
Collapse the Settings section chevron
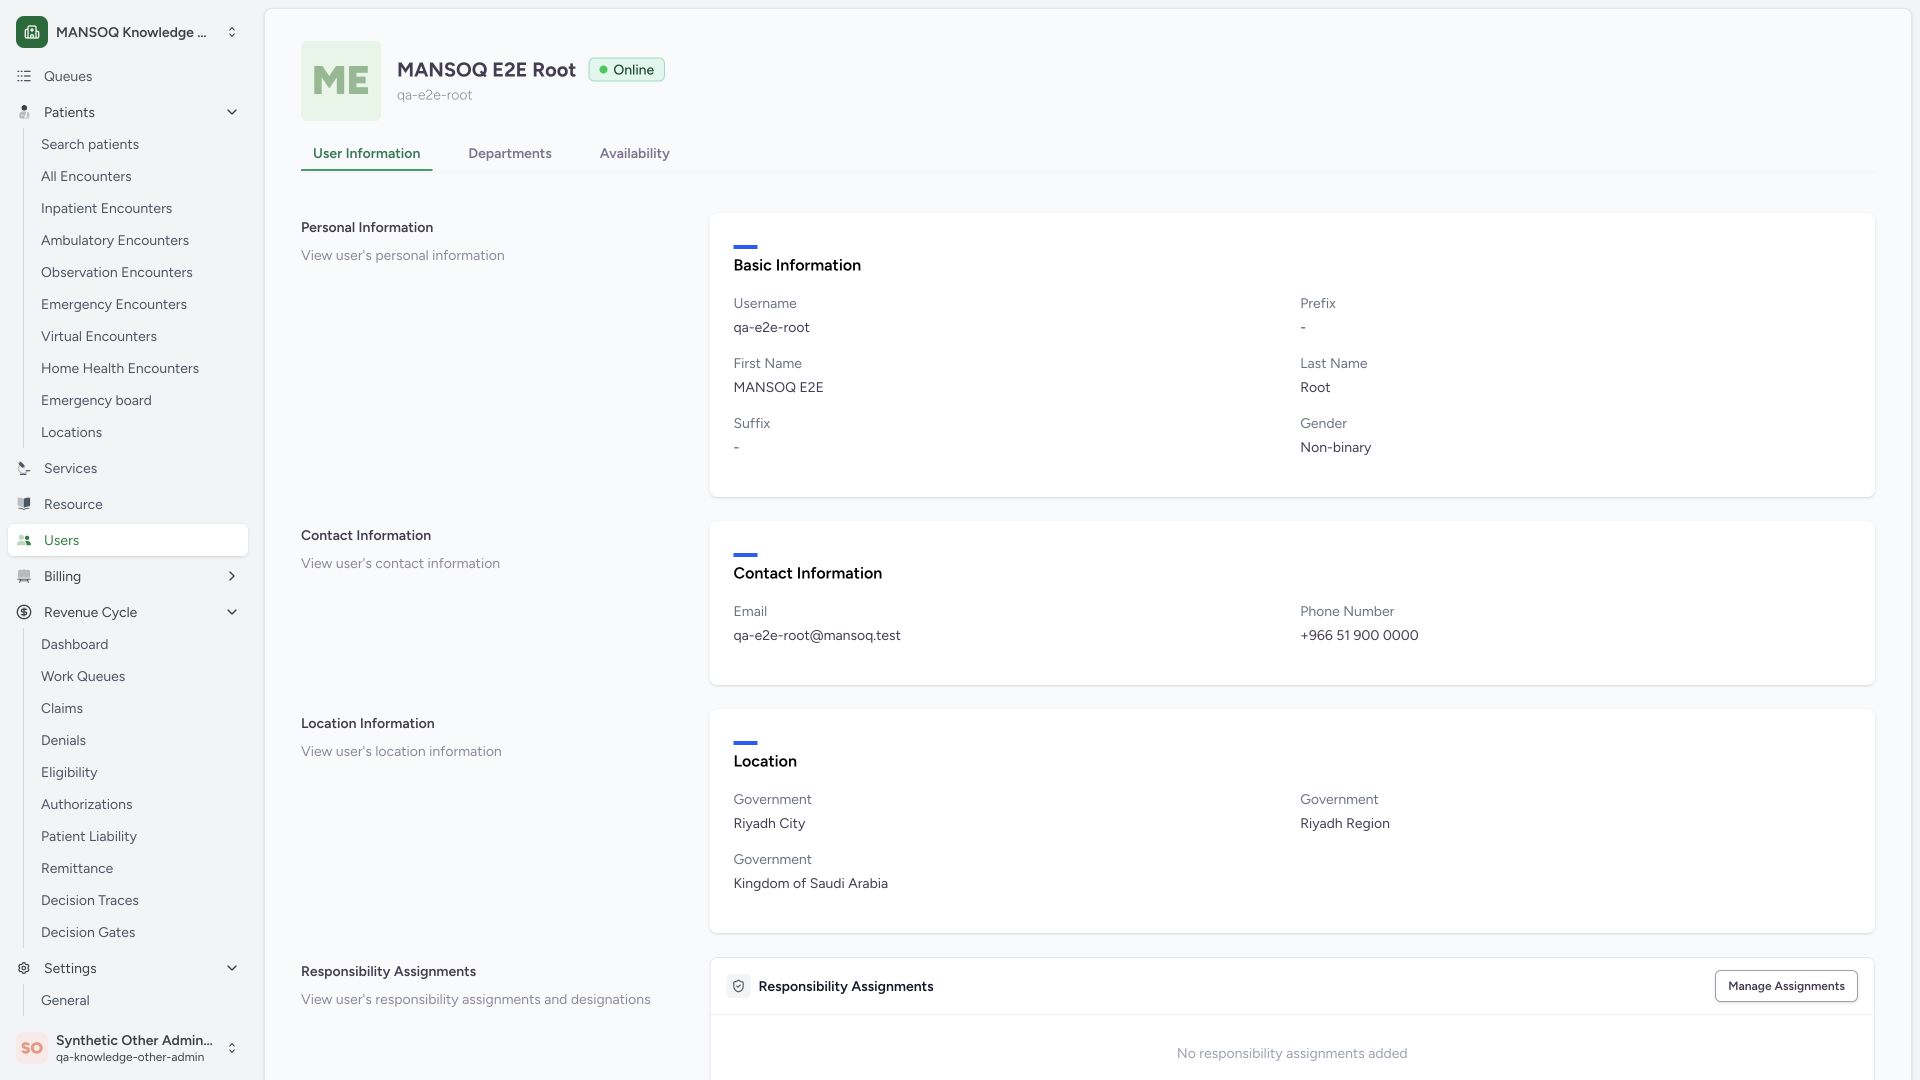[x=232, y=968]
